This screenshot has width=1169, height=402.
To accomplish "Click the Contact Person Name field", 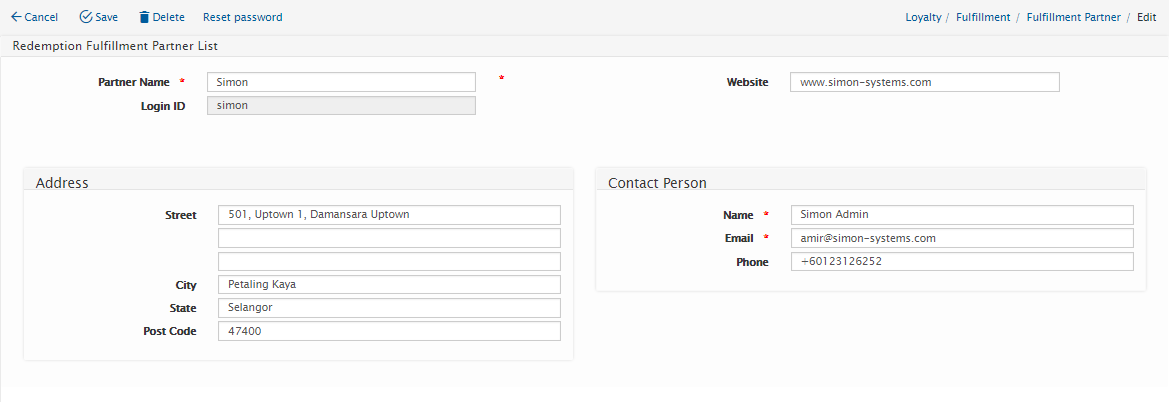I will point(962,215).
